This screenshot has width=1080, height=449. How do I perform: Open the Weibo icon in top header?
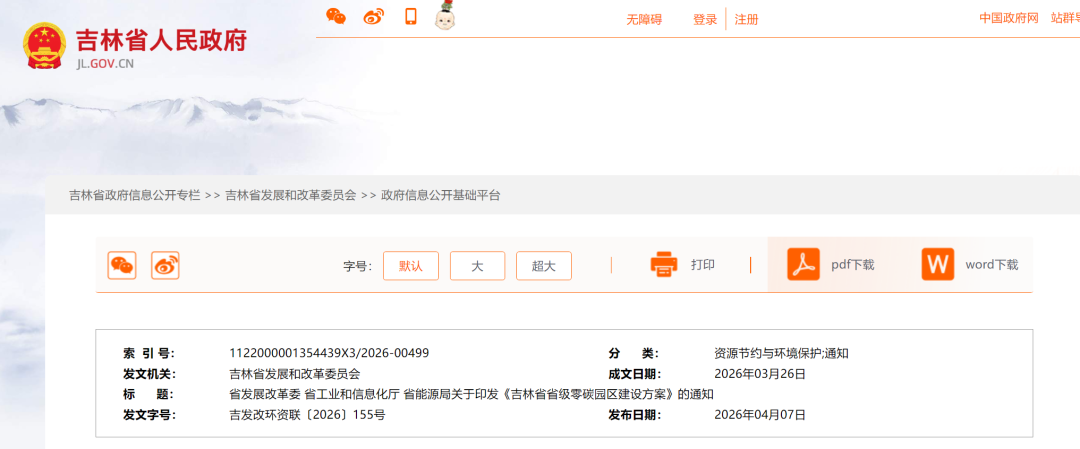(373, 17)
